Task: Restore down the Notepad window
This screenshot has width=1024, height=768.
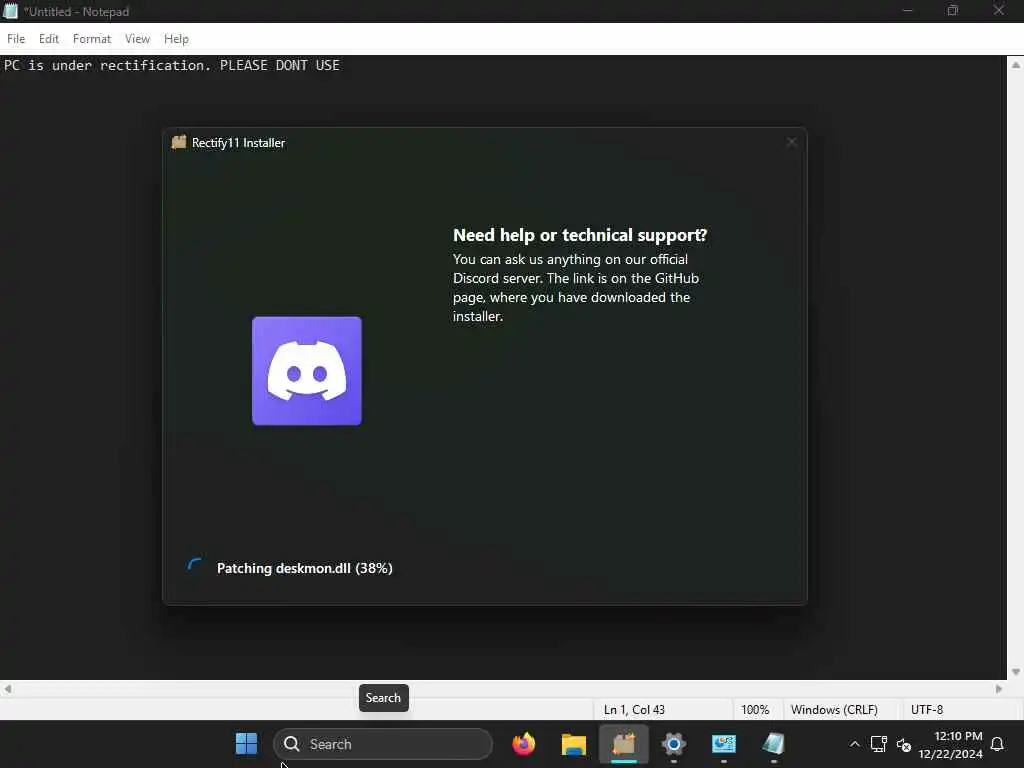Action: coord(953,11)
